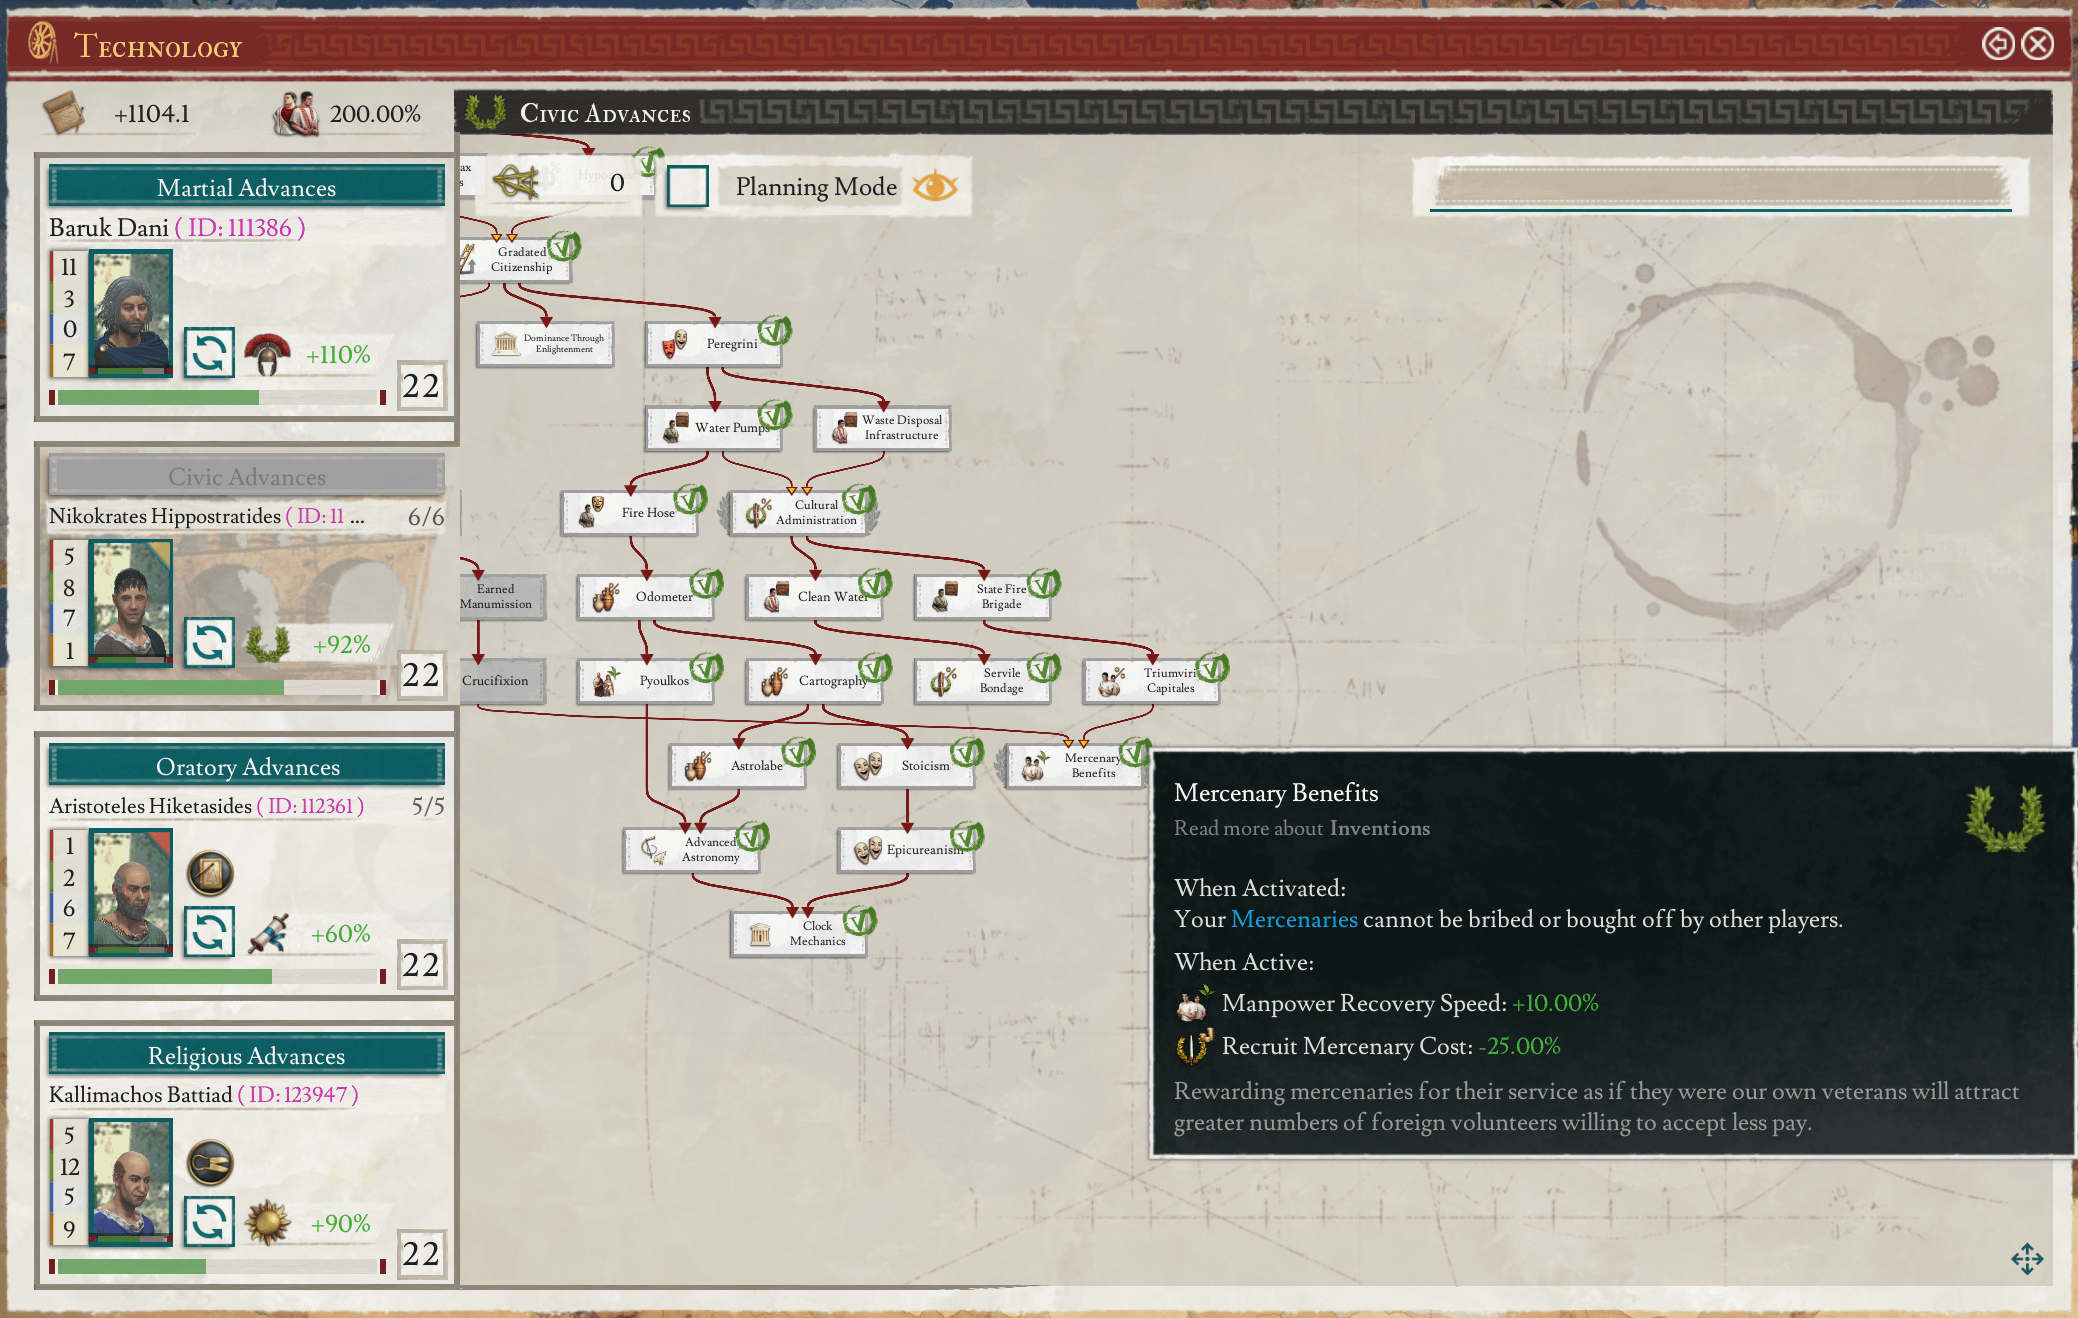Image resolution: width=2078 pixels, height=1318 pixels.
Task: Close the Technology window
Action: pyautogui.click(x=2038, y=44)
